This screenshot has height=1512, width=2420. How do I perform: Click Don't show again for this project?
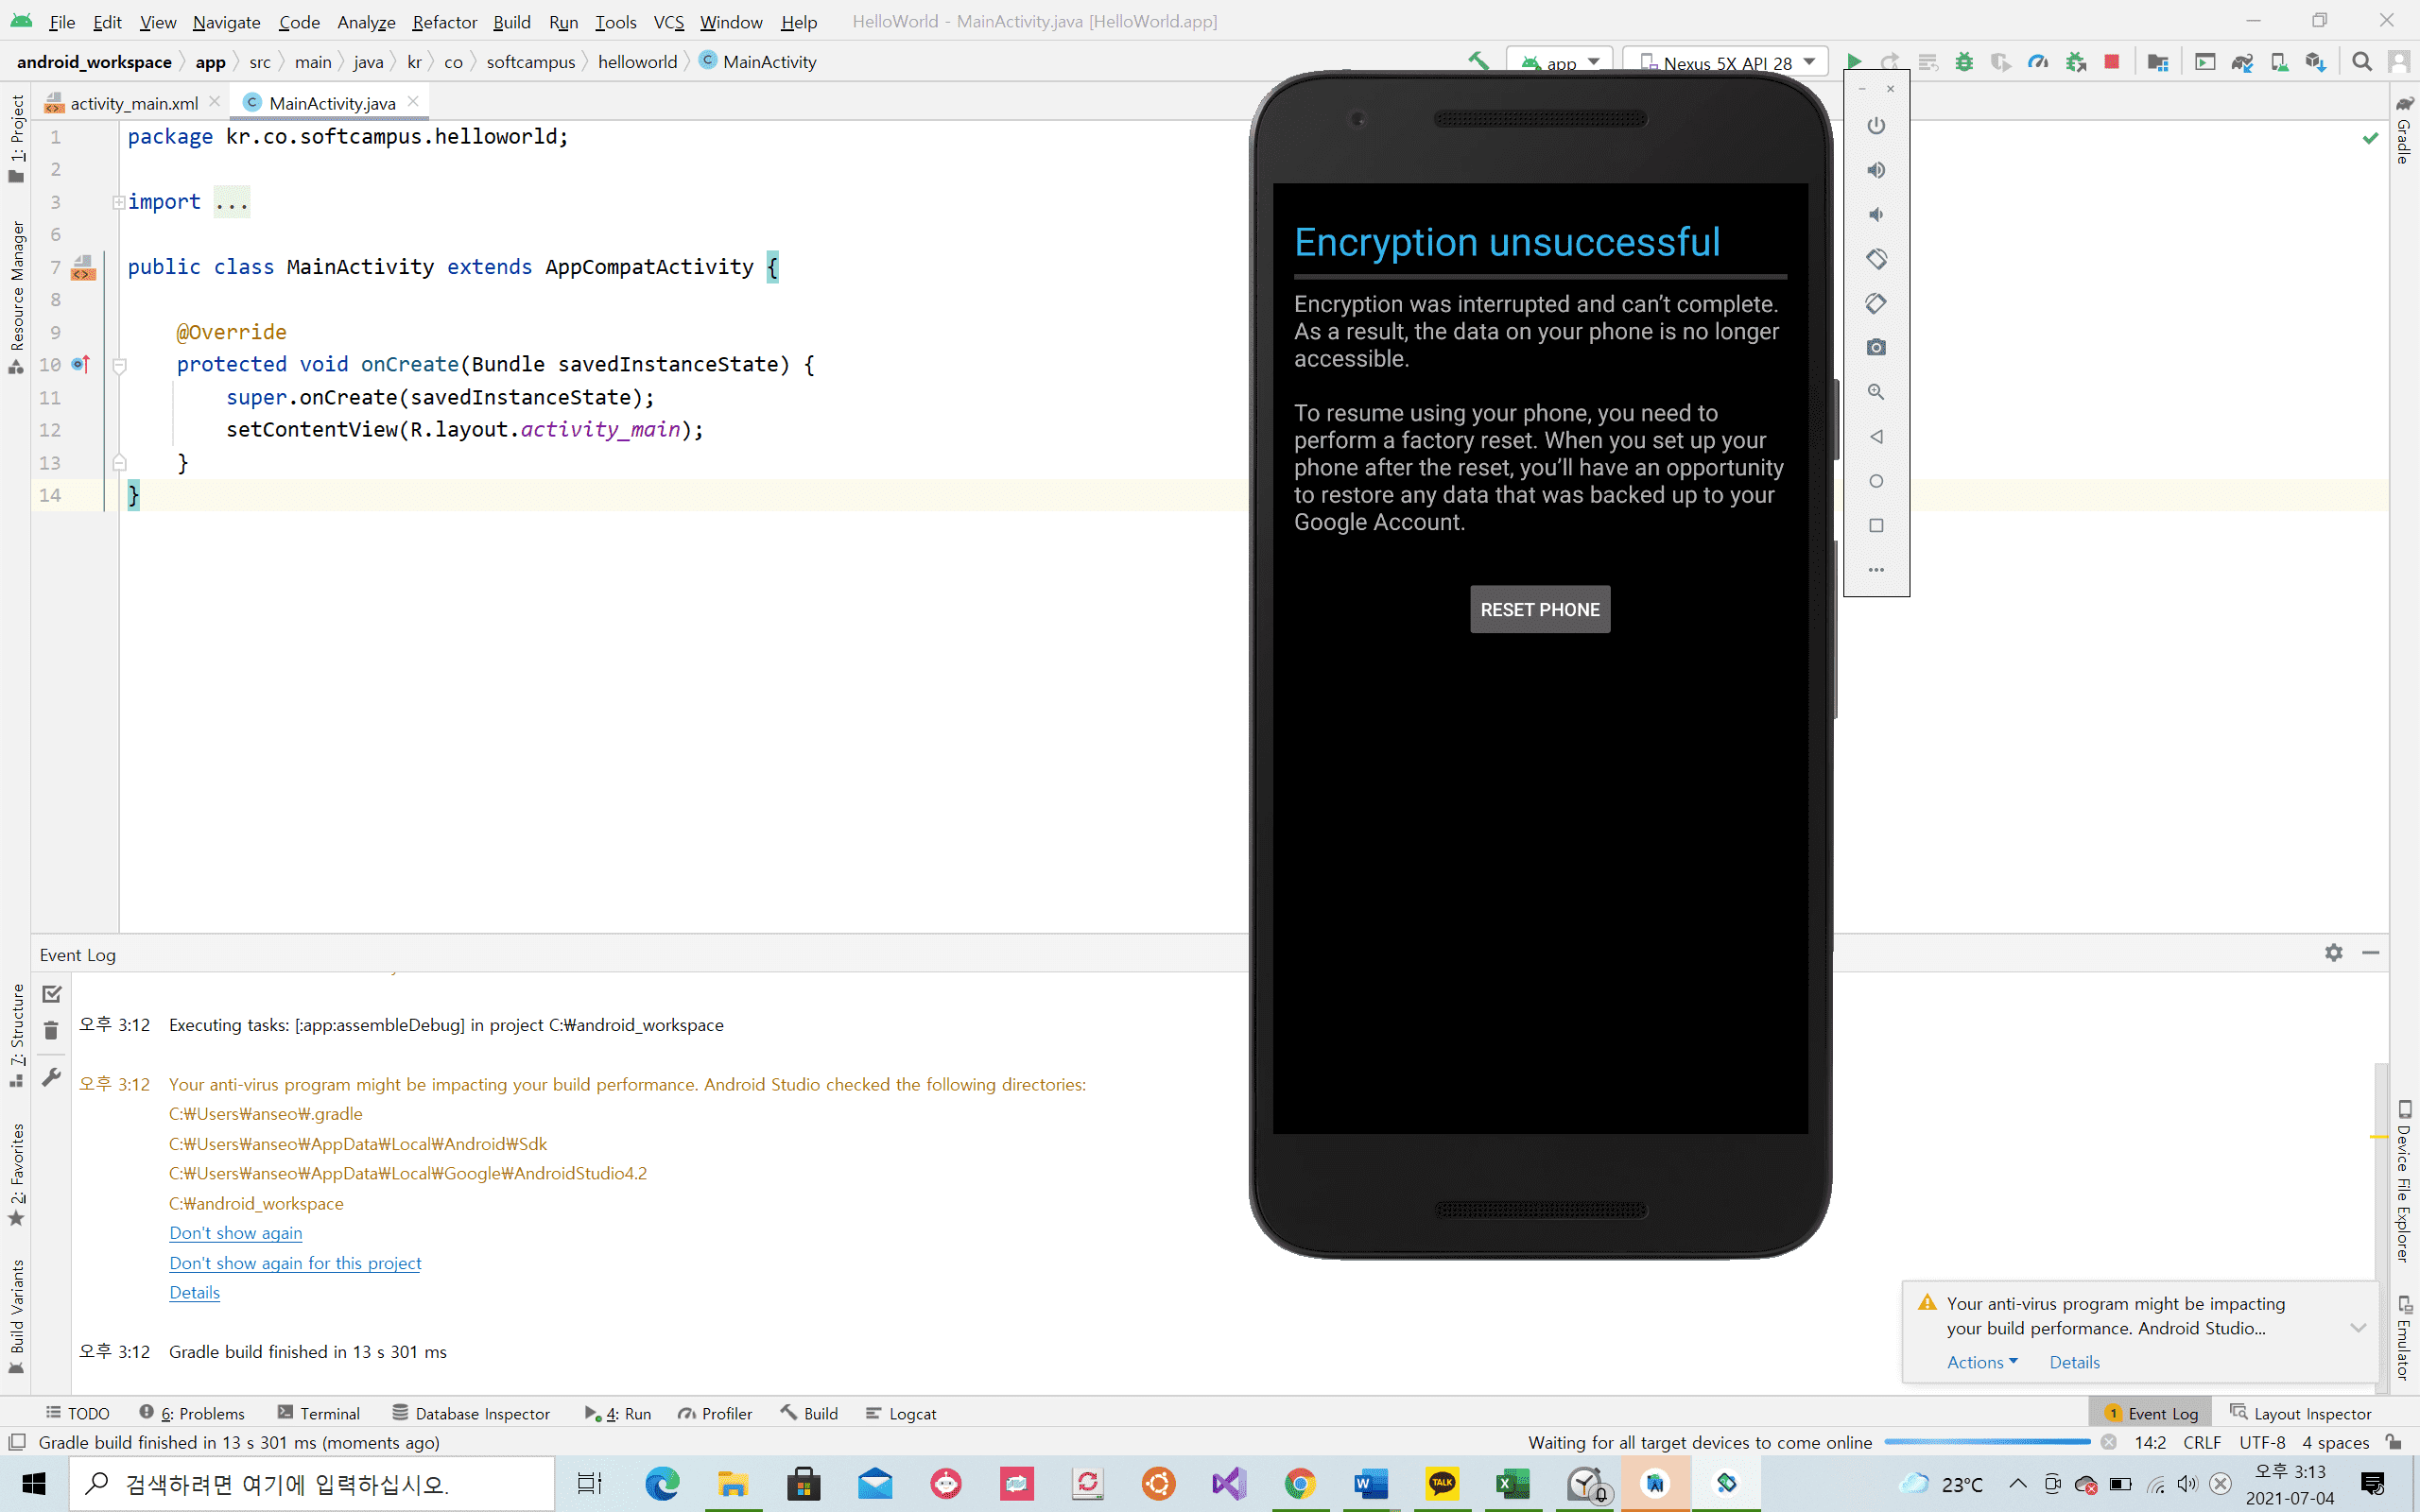click(x=295, y=1263)
